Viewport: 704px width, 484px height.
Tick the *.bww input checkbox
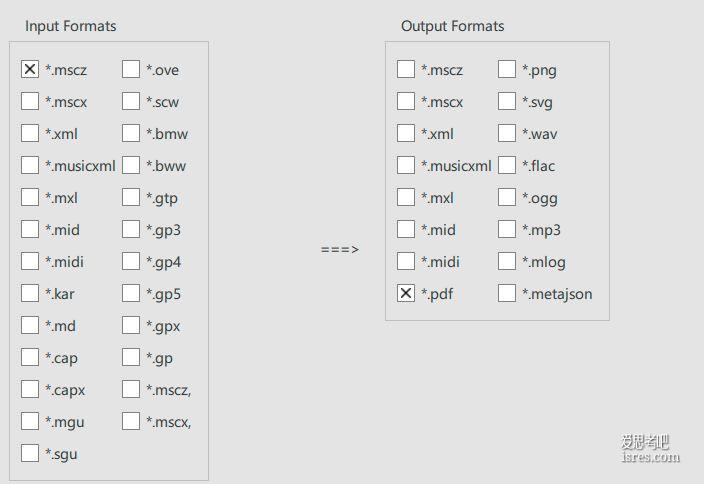[131, 165]
